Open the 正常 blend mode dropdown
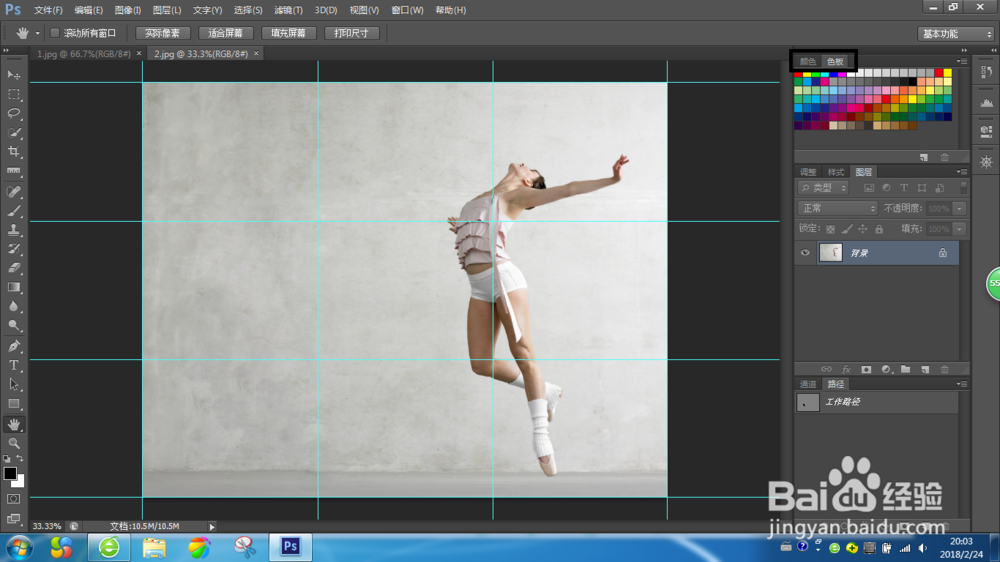The height and width of the screenshot is (562, 1000). pos(837,208)
